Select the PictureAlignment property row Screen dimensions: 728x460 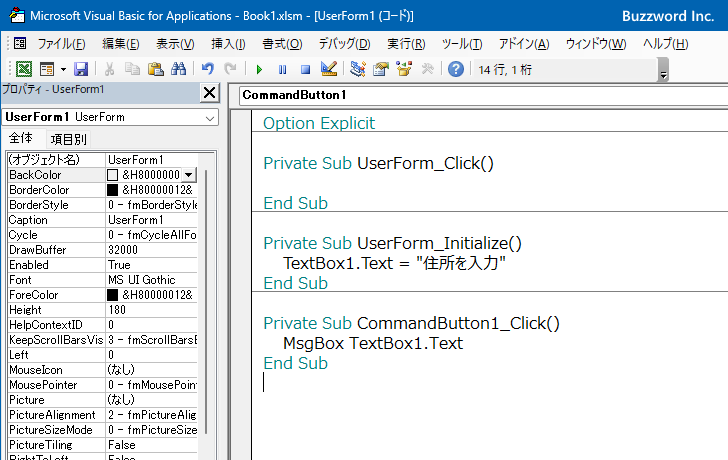[x=103, y=415]
